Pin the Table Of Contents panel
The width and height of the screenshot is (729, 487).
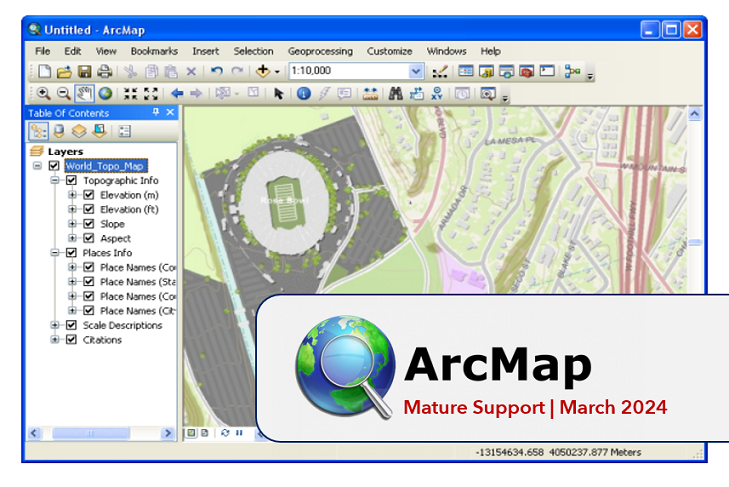tap(156, 113)
